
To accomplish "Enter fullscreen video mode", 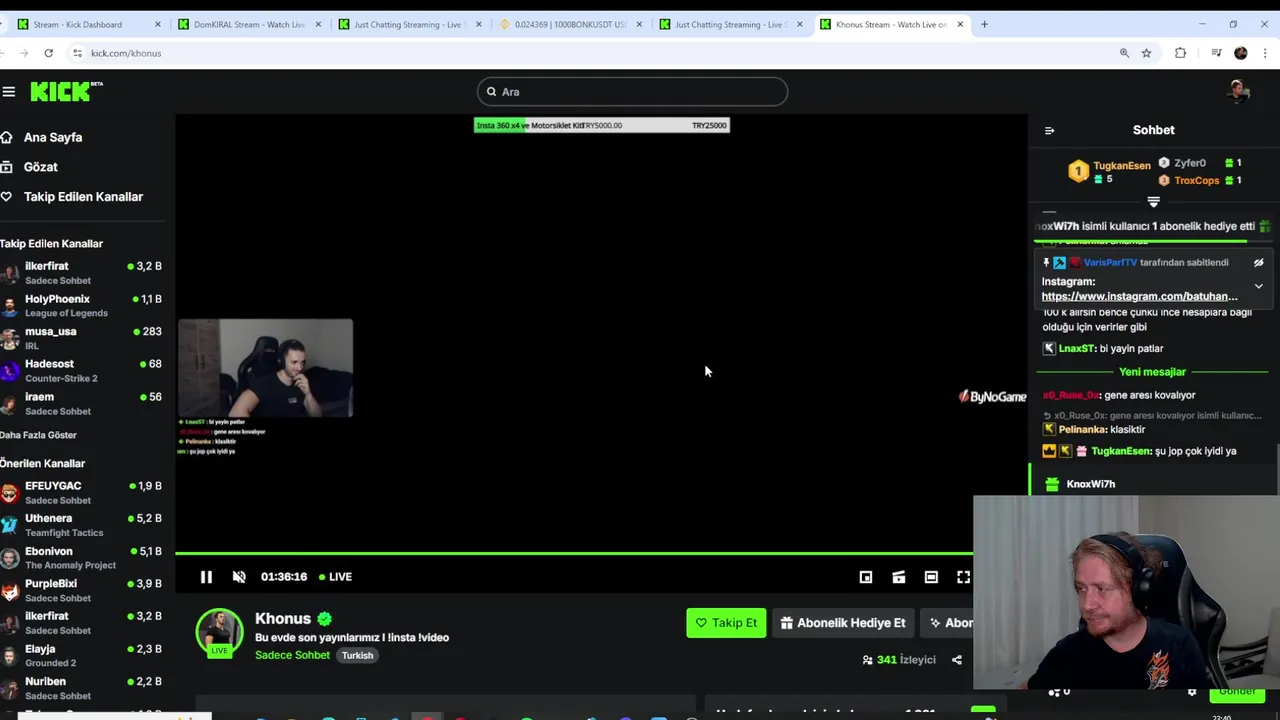I will (x=963, y=577).
